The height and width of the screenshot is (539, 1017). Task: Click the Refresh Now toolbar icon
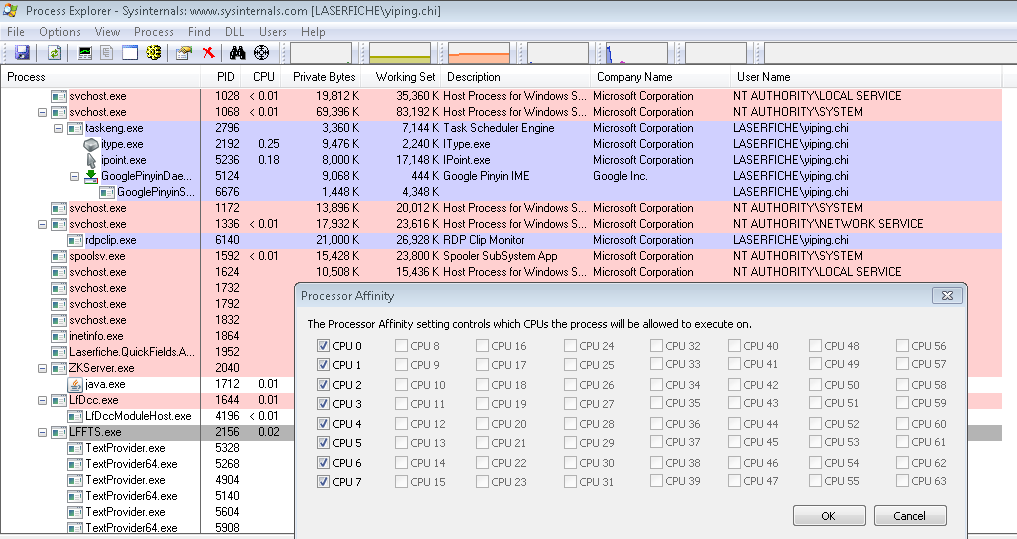pyautogui.click(x=54, y=53)
